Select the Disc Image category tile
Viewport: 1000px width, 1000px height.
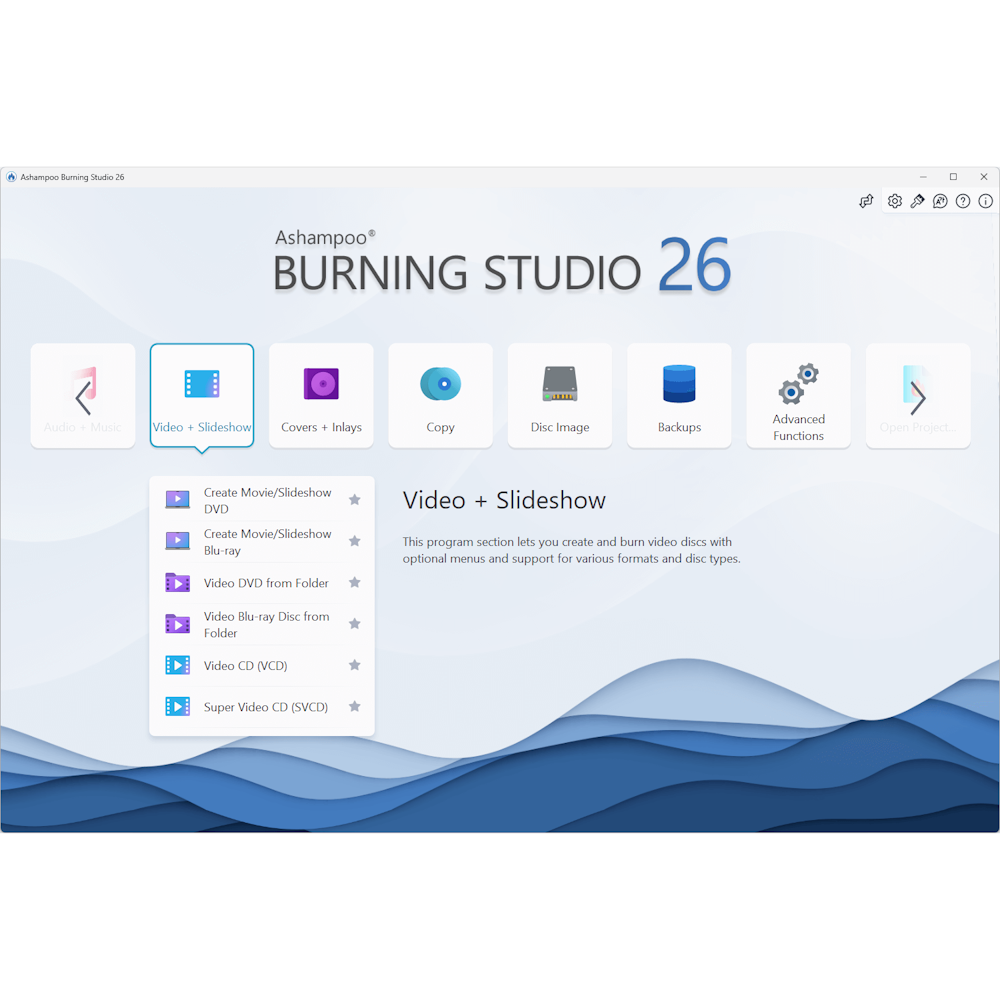(x=560, y=396)
